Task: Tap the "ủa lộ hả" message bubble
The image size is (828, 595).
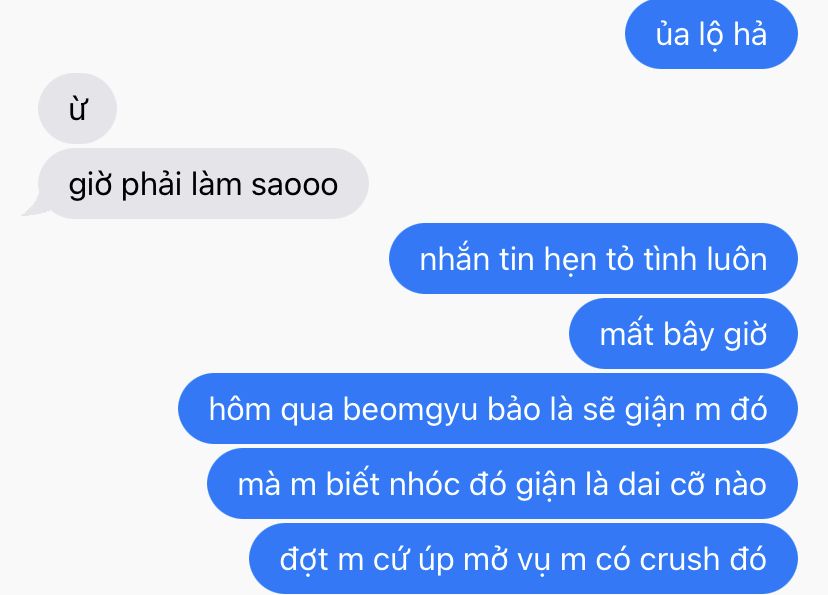Action: (x=711, y=34)
